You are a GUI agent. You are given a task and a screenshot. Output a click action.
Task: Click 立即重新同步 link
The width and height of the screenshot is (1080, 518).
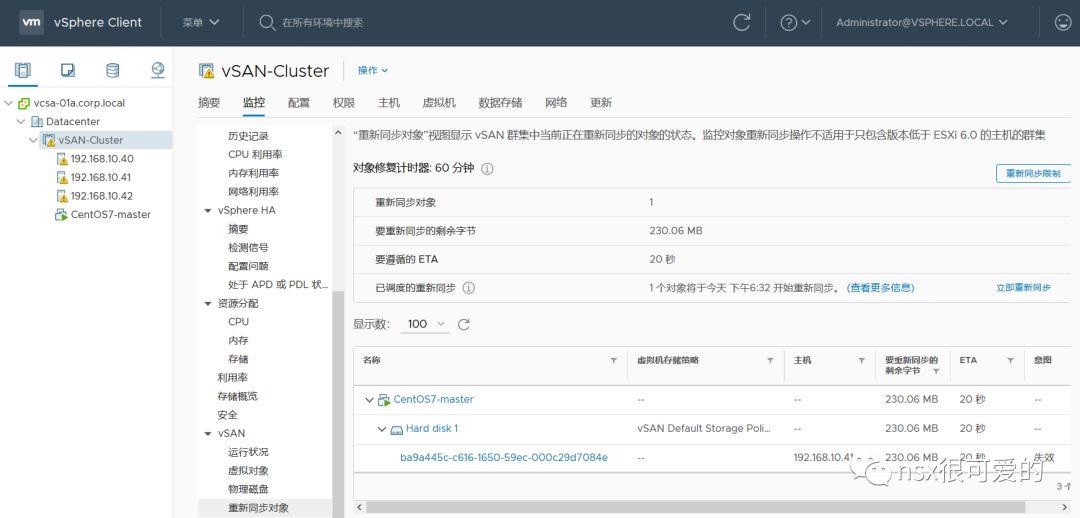coord(1024,288)
